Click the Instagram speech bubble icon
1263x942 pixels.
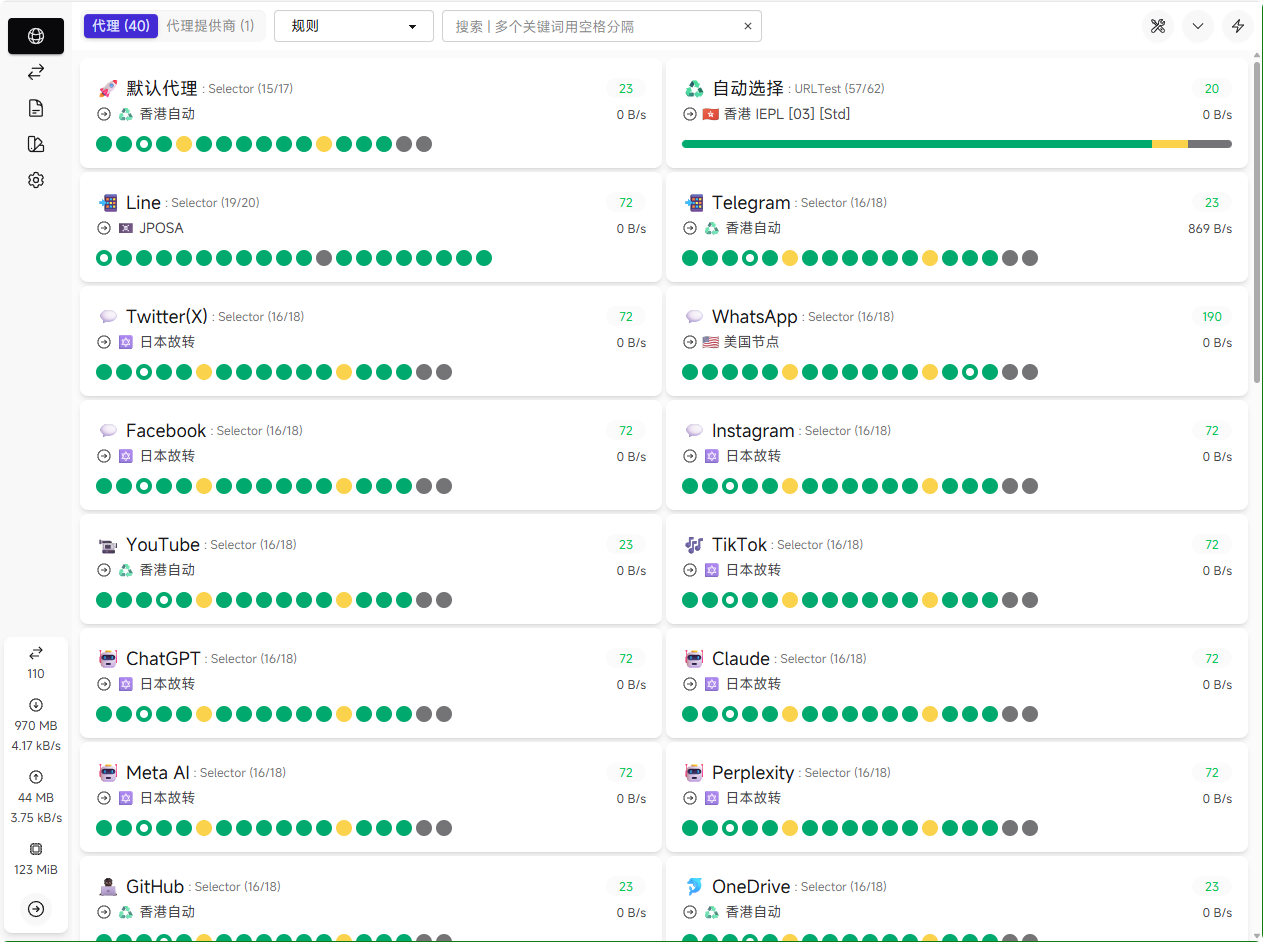click(694, 430)
